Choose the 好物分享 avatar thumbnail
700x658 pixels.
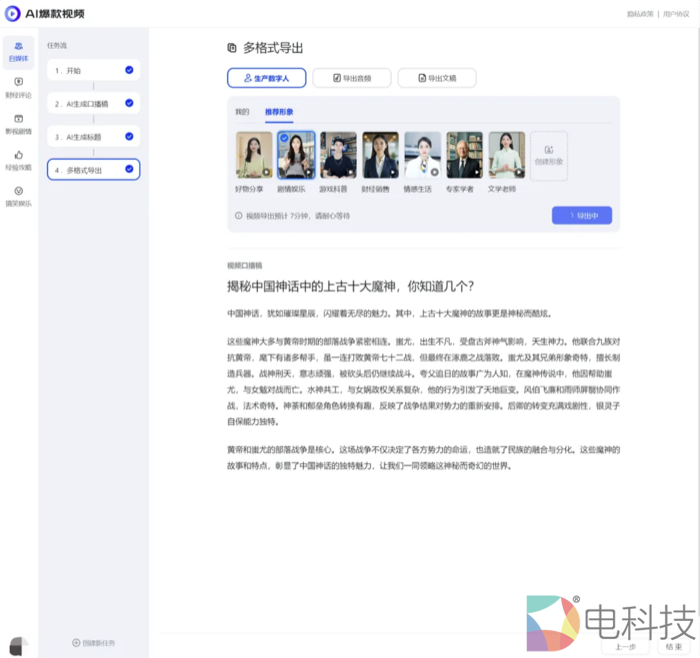click(253, 156)
